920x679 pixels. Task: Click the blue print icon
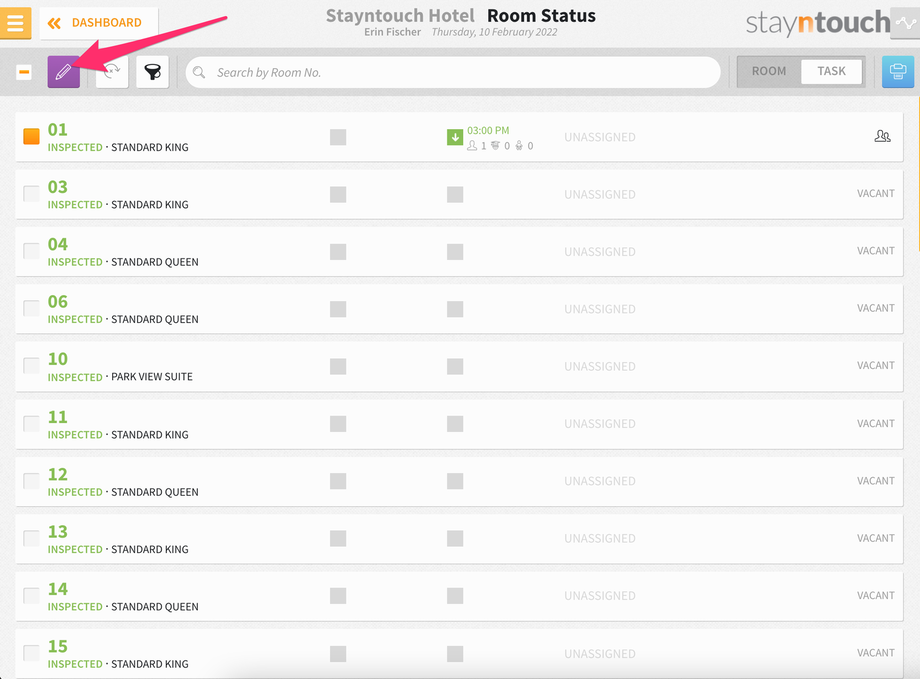898,72
